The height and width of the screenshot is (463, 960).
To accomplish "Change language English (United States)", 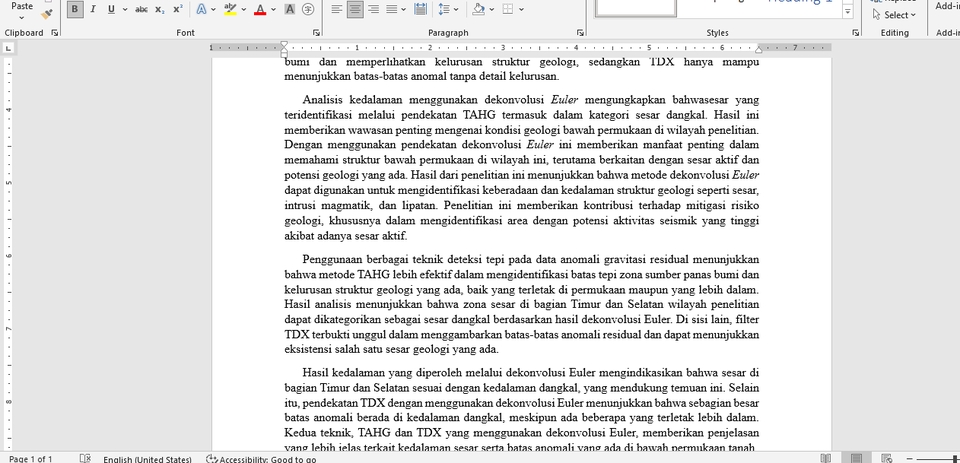I will 147,459.
